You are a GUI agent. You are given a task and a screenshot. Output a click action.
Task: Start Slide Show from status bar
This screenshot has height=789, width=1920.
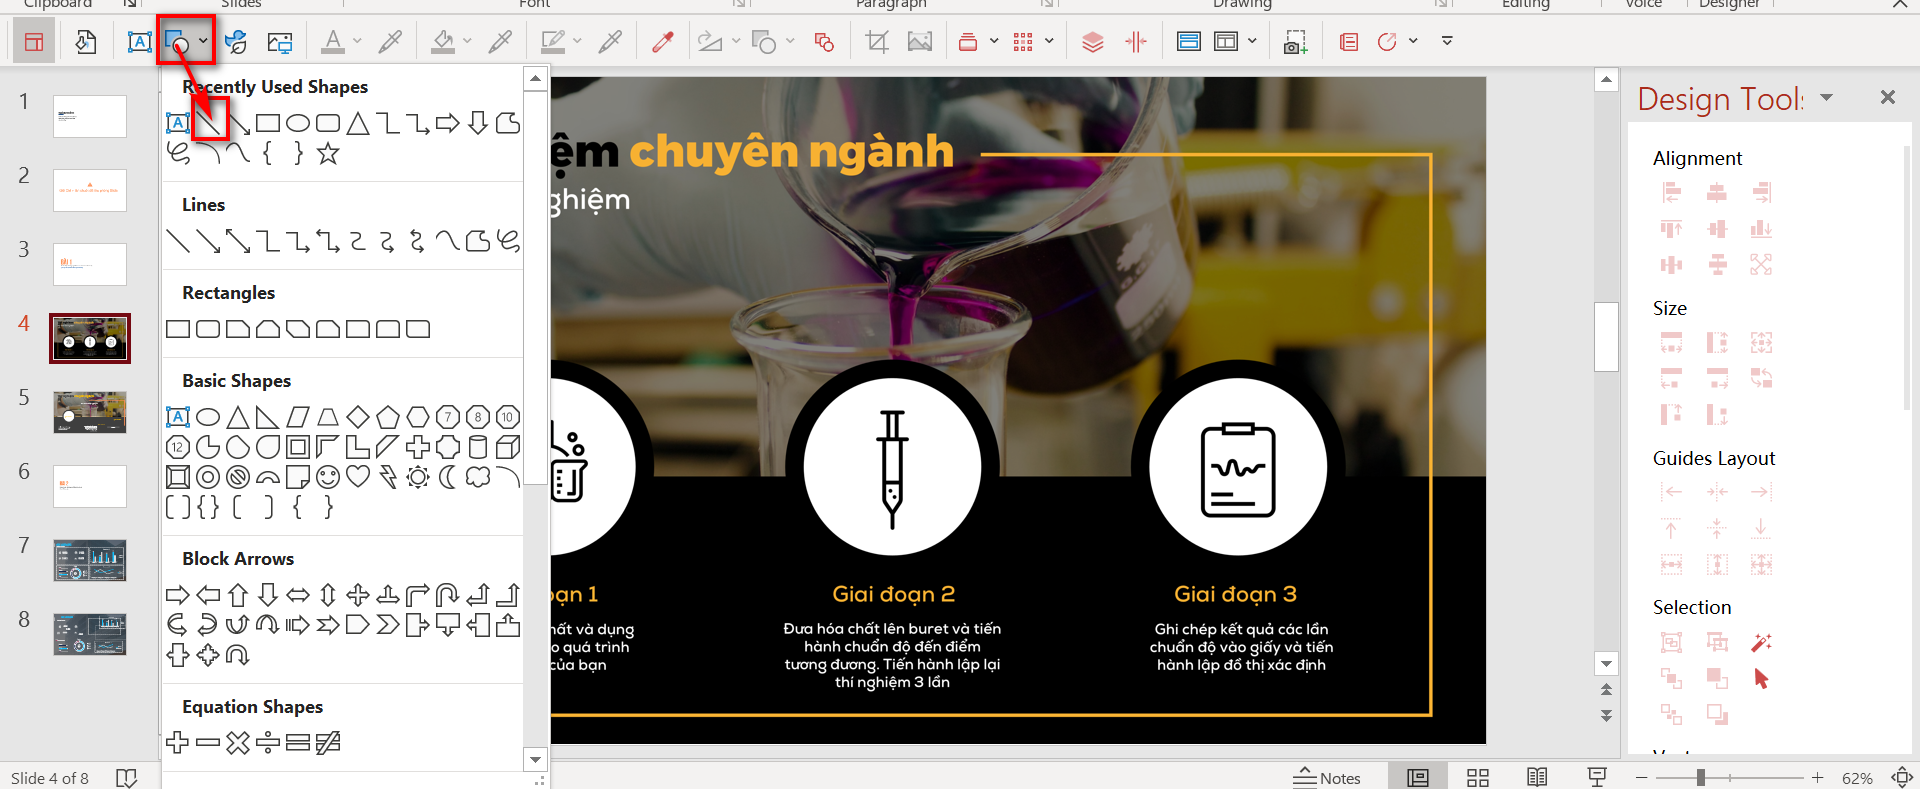[x=1597, y=778]
